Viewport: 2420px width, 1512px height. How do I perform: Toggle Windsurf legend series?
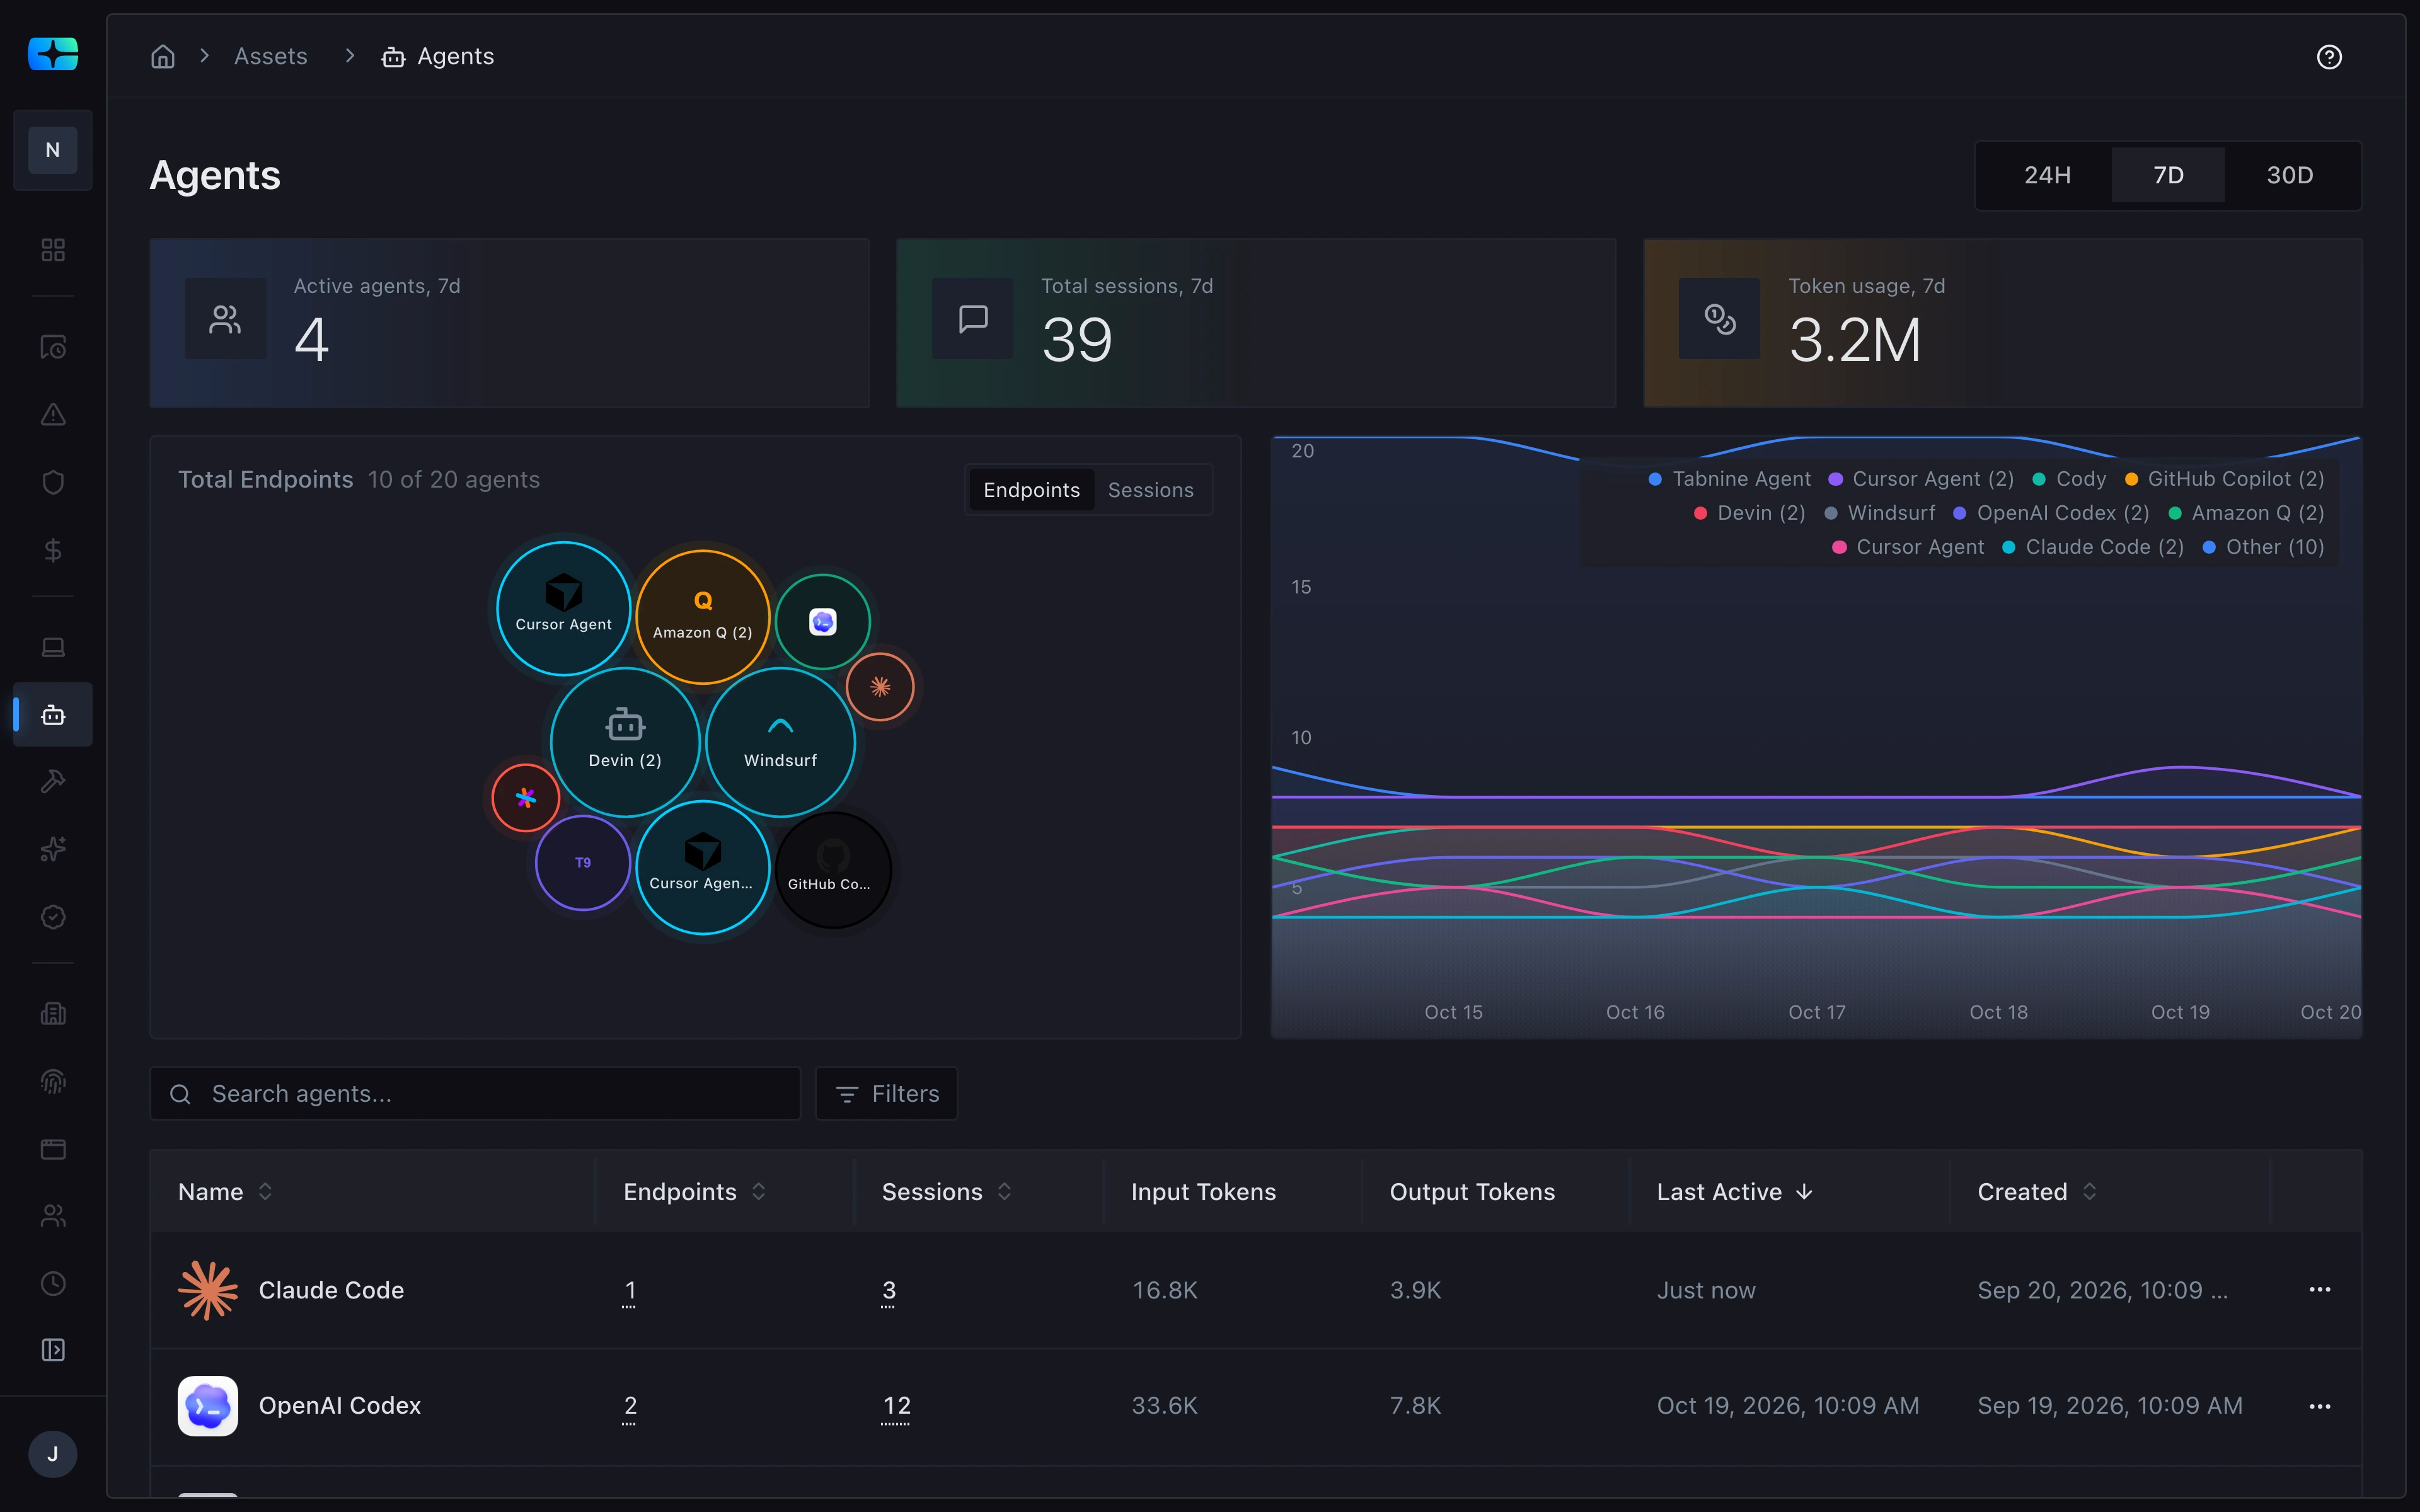[1880, 513]
